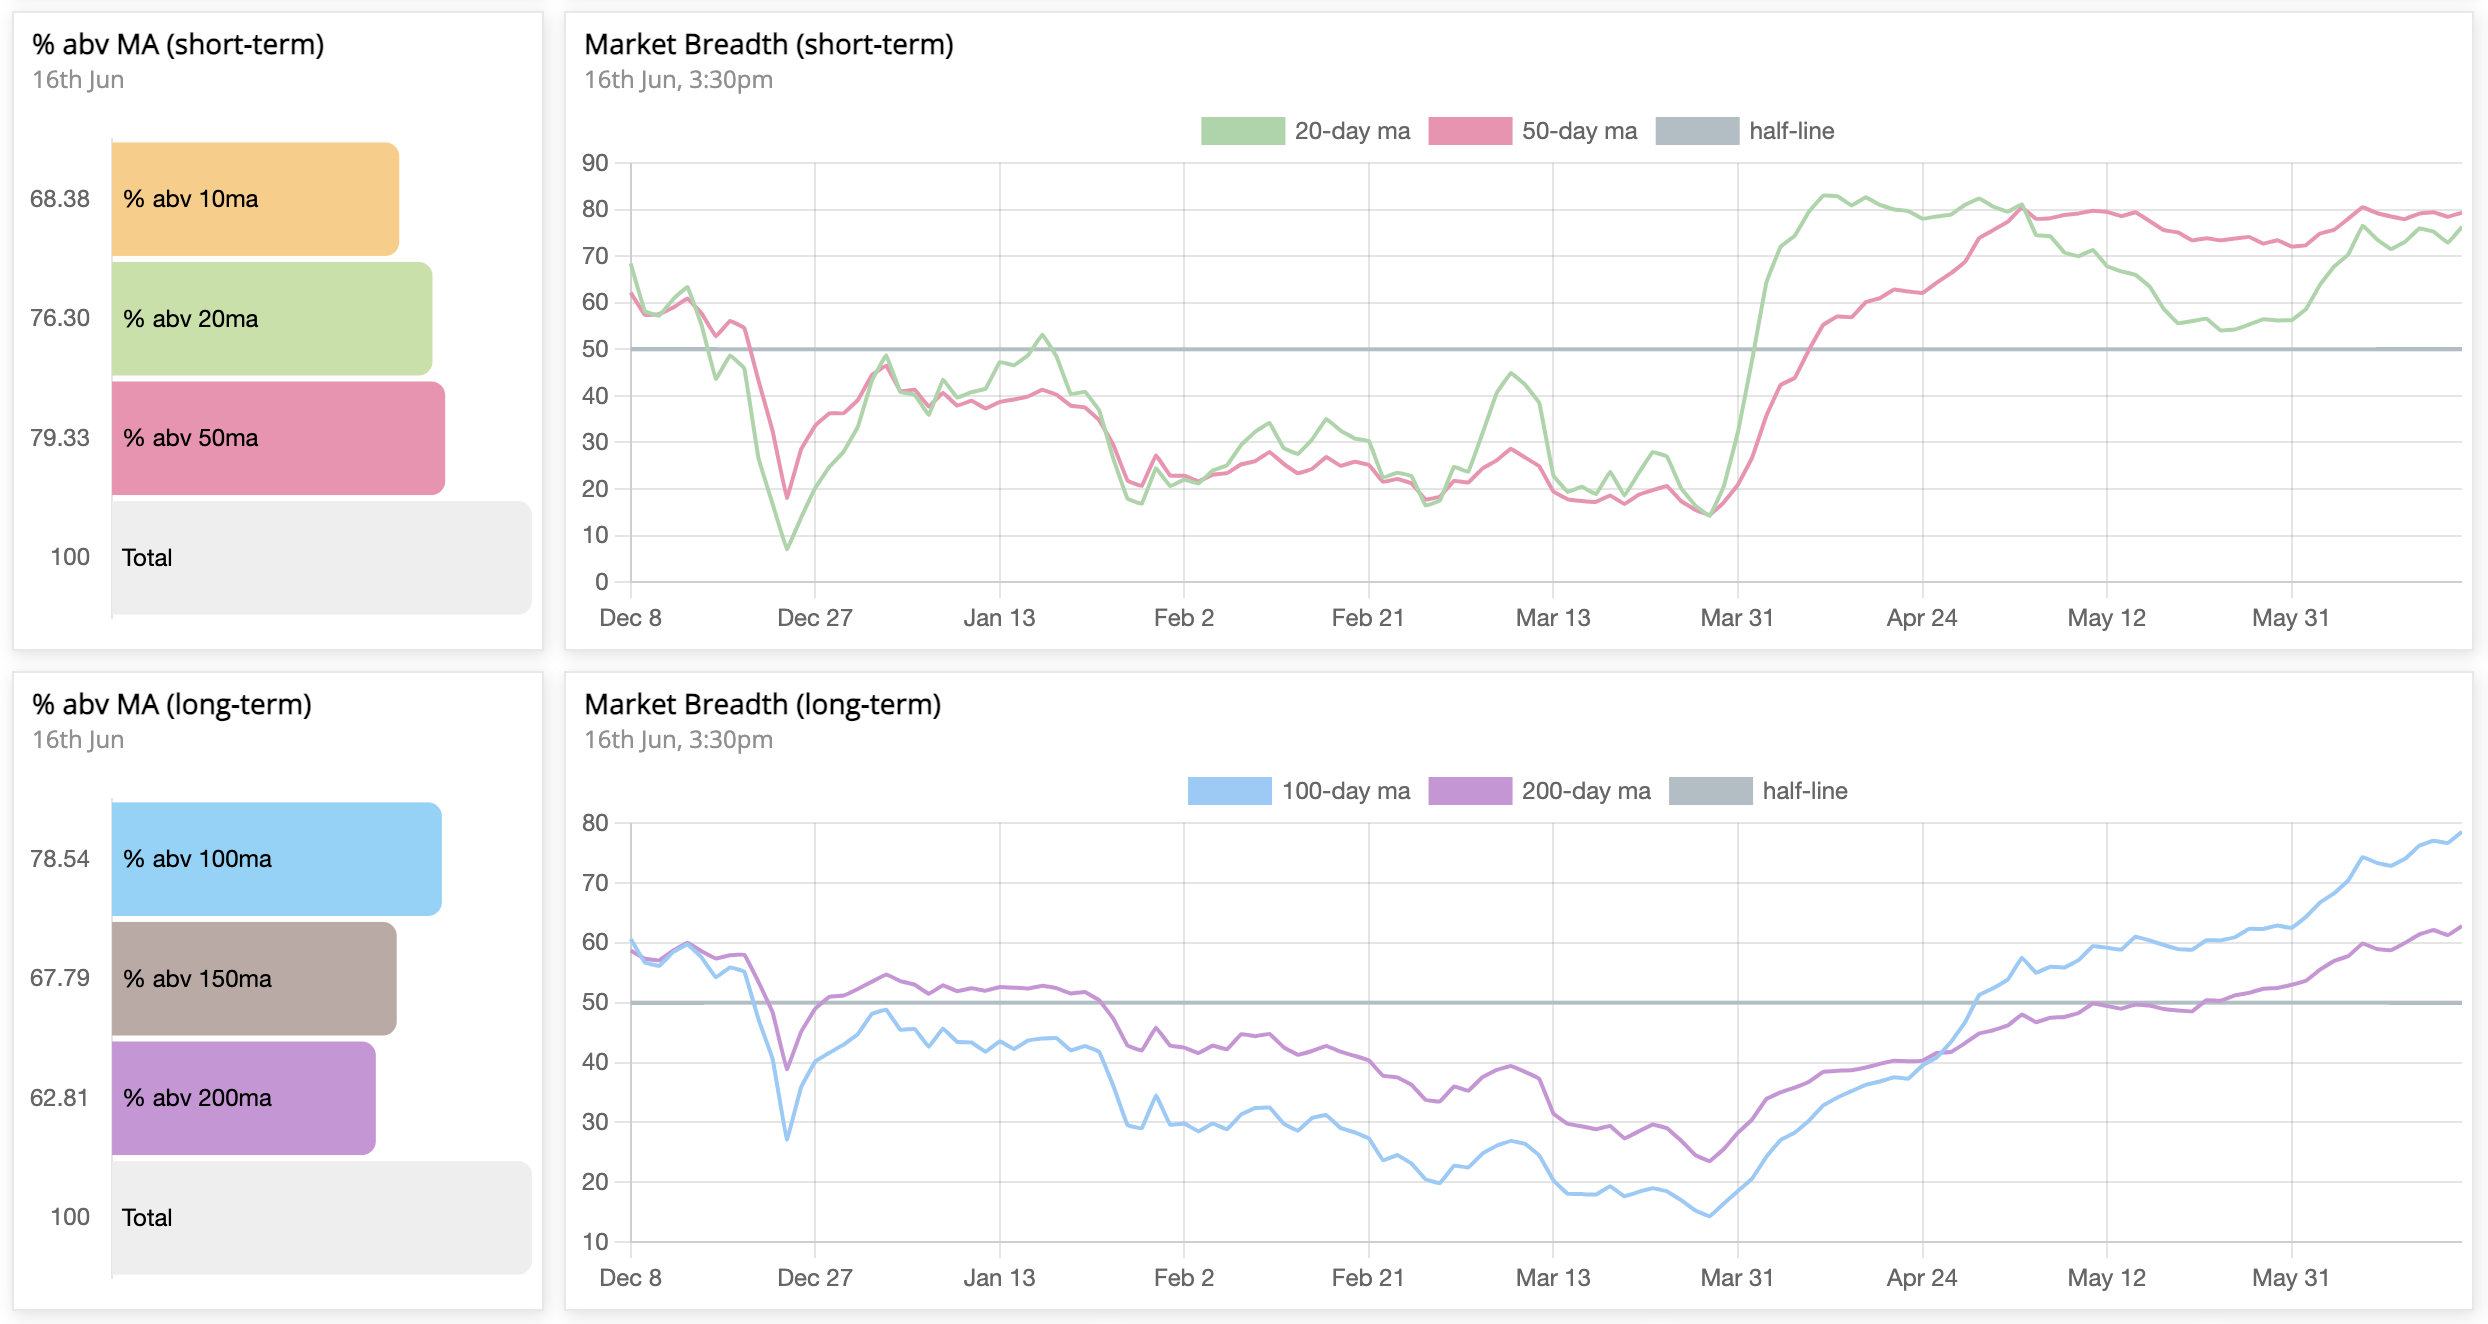Viewport: 2488px width, 1324px height.
Task: Click 'Market Breadth (long-term)' heading
Action: [763, 705]
